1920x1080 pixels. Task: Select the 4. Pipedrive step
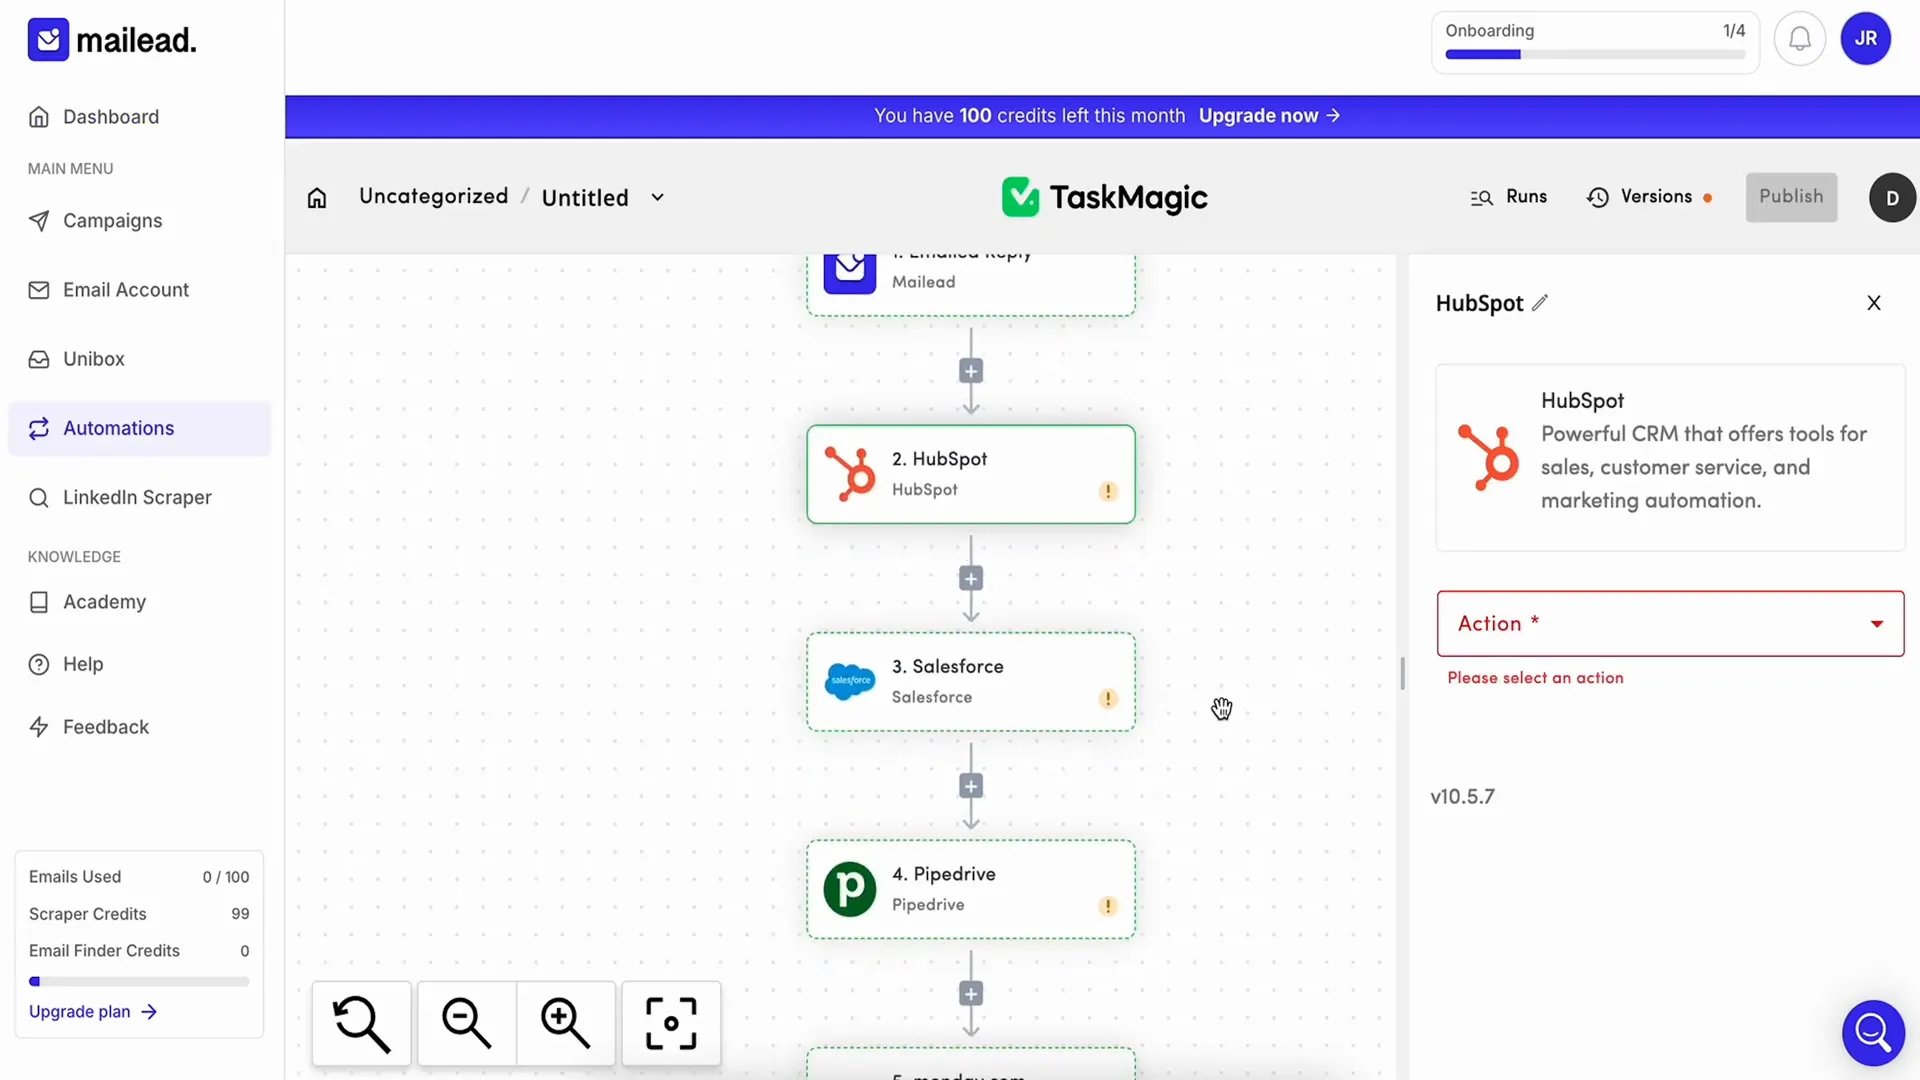971,889
